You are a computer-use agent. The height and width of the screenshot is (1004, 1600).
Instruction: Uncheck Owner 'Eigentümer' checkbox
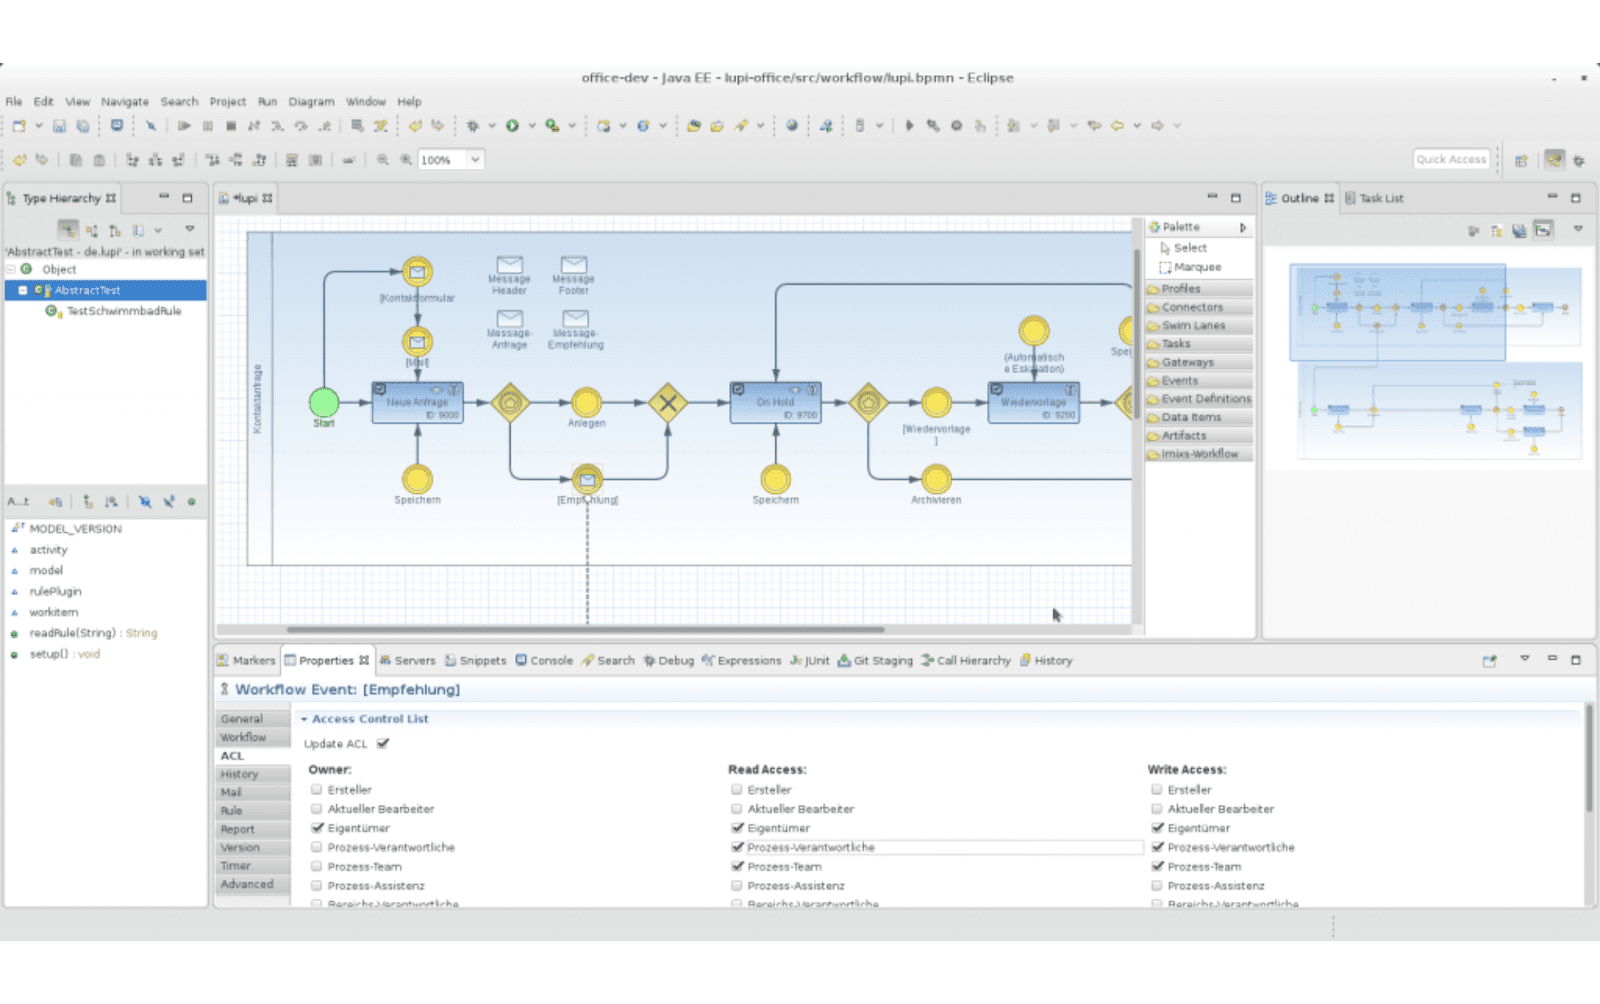[x=317, y=828]
